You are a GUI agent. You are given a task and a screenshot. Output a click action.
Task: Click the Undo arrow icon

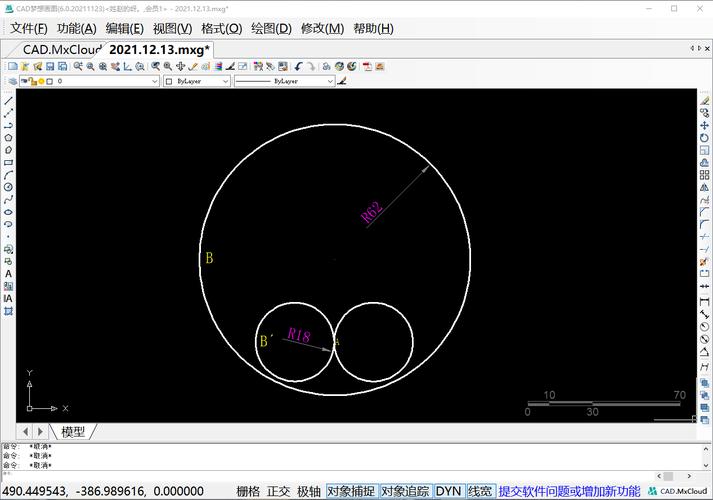[x=298, y=67]
